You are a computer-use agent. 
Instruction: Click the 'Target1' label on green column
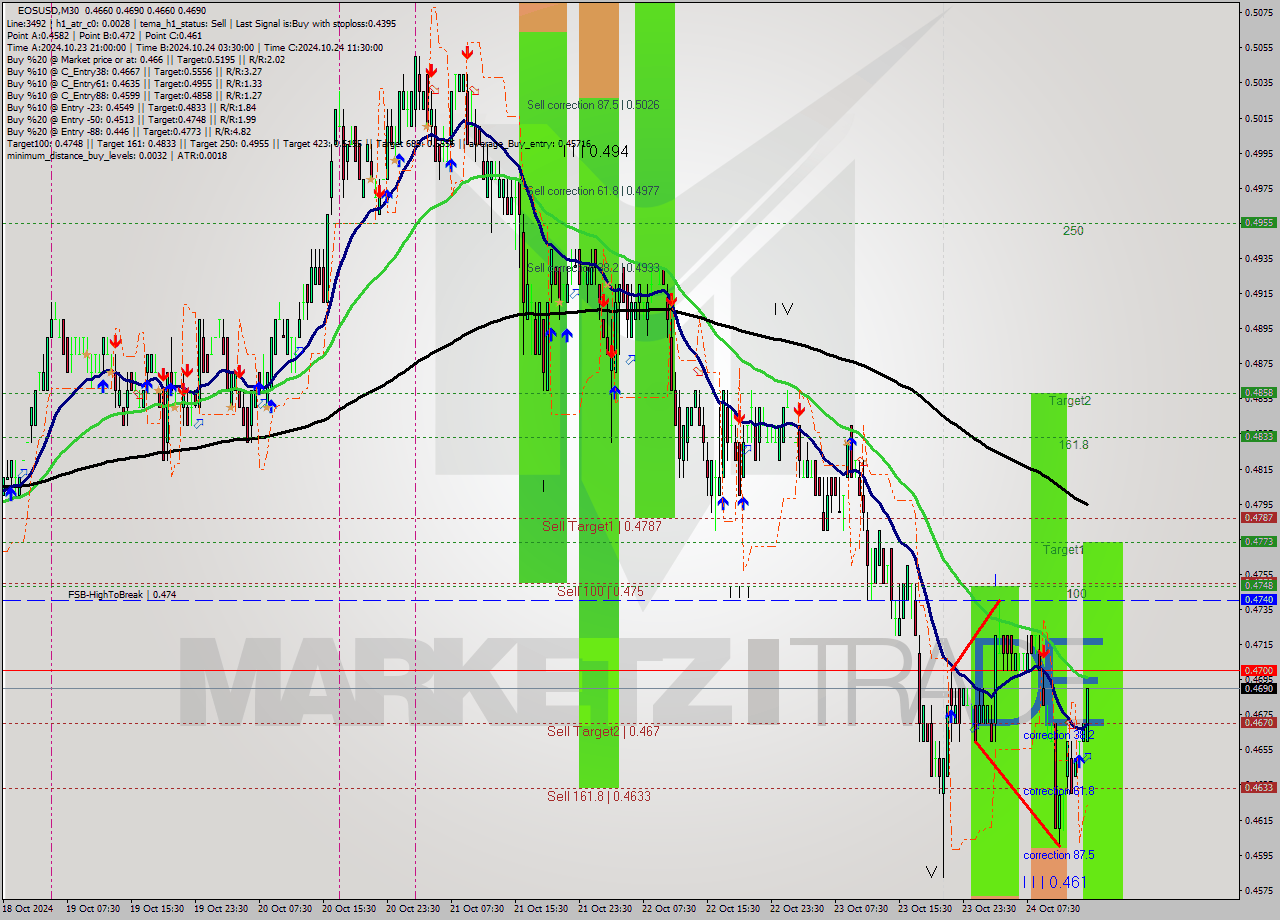click(x=1063, y=550)
